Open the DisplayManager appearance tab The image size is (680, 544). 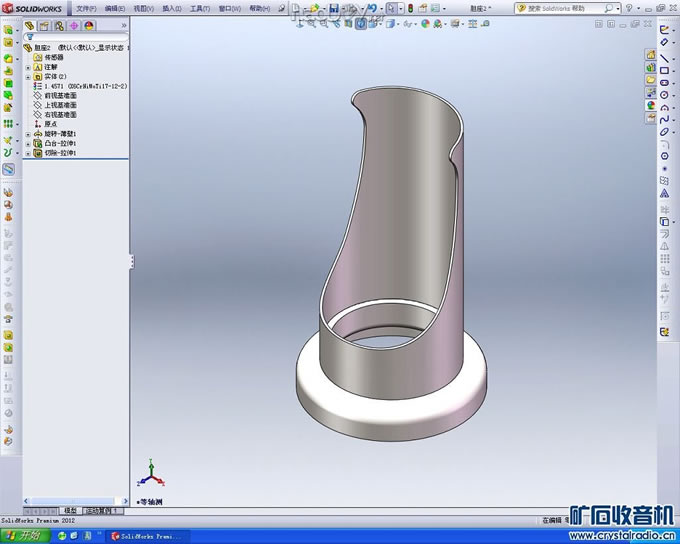point(89,26)
